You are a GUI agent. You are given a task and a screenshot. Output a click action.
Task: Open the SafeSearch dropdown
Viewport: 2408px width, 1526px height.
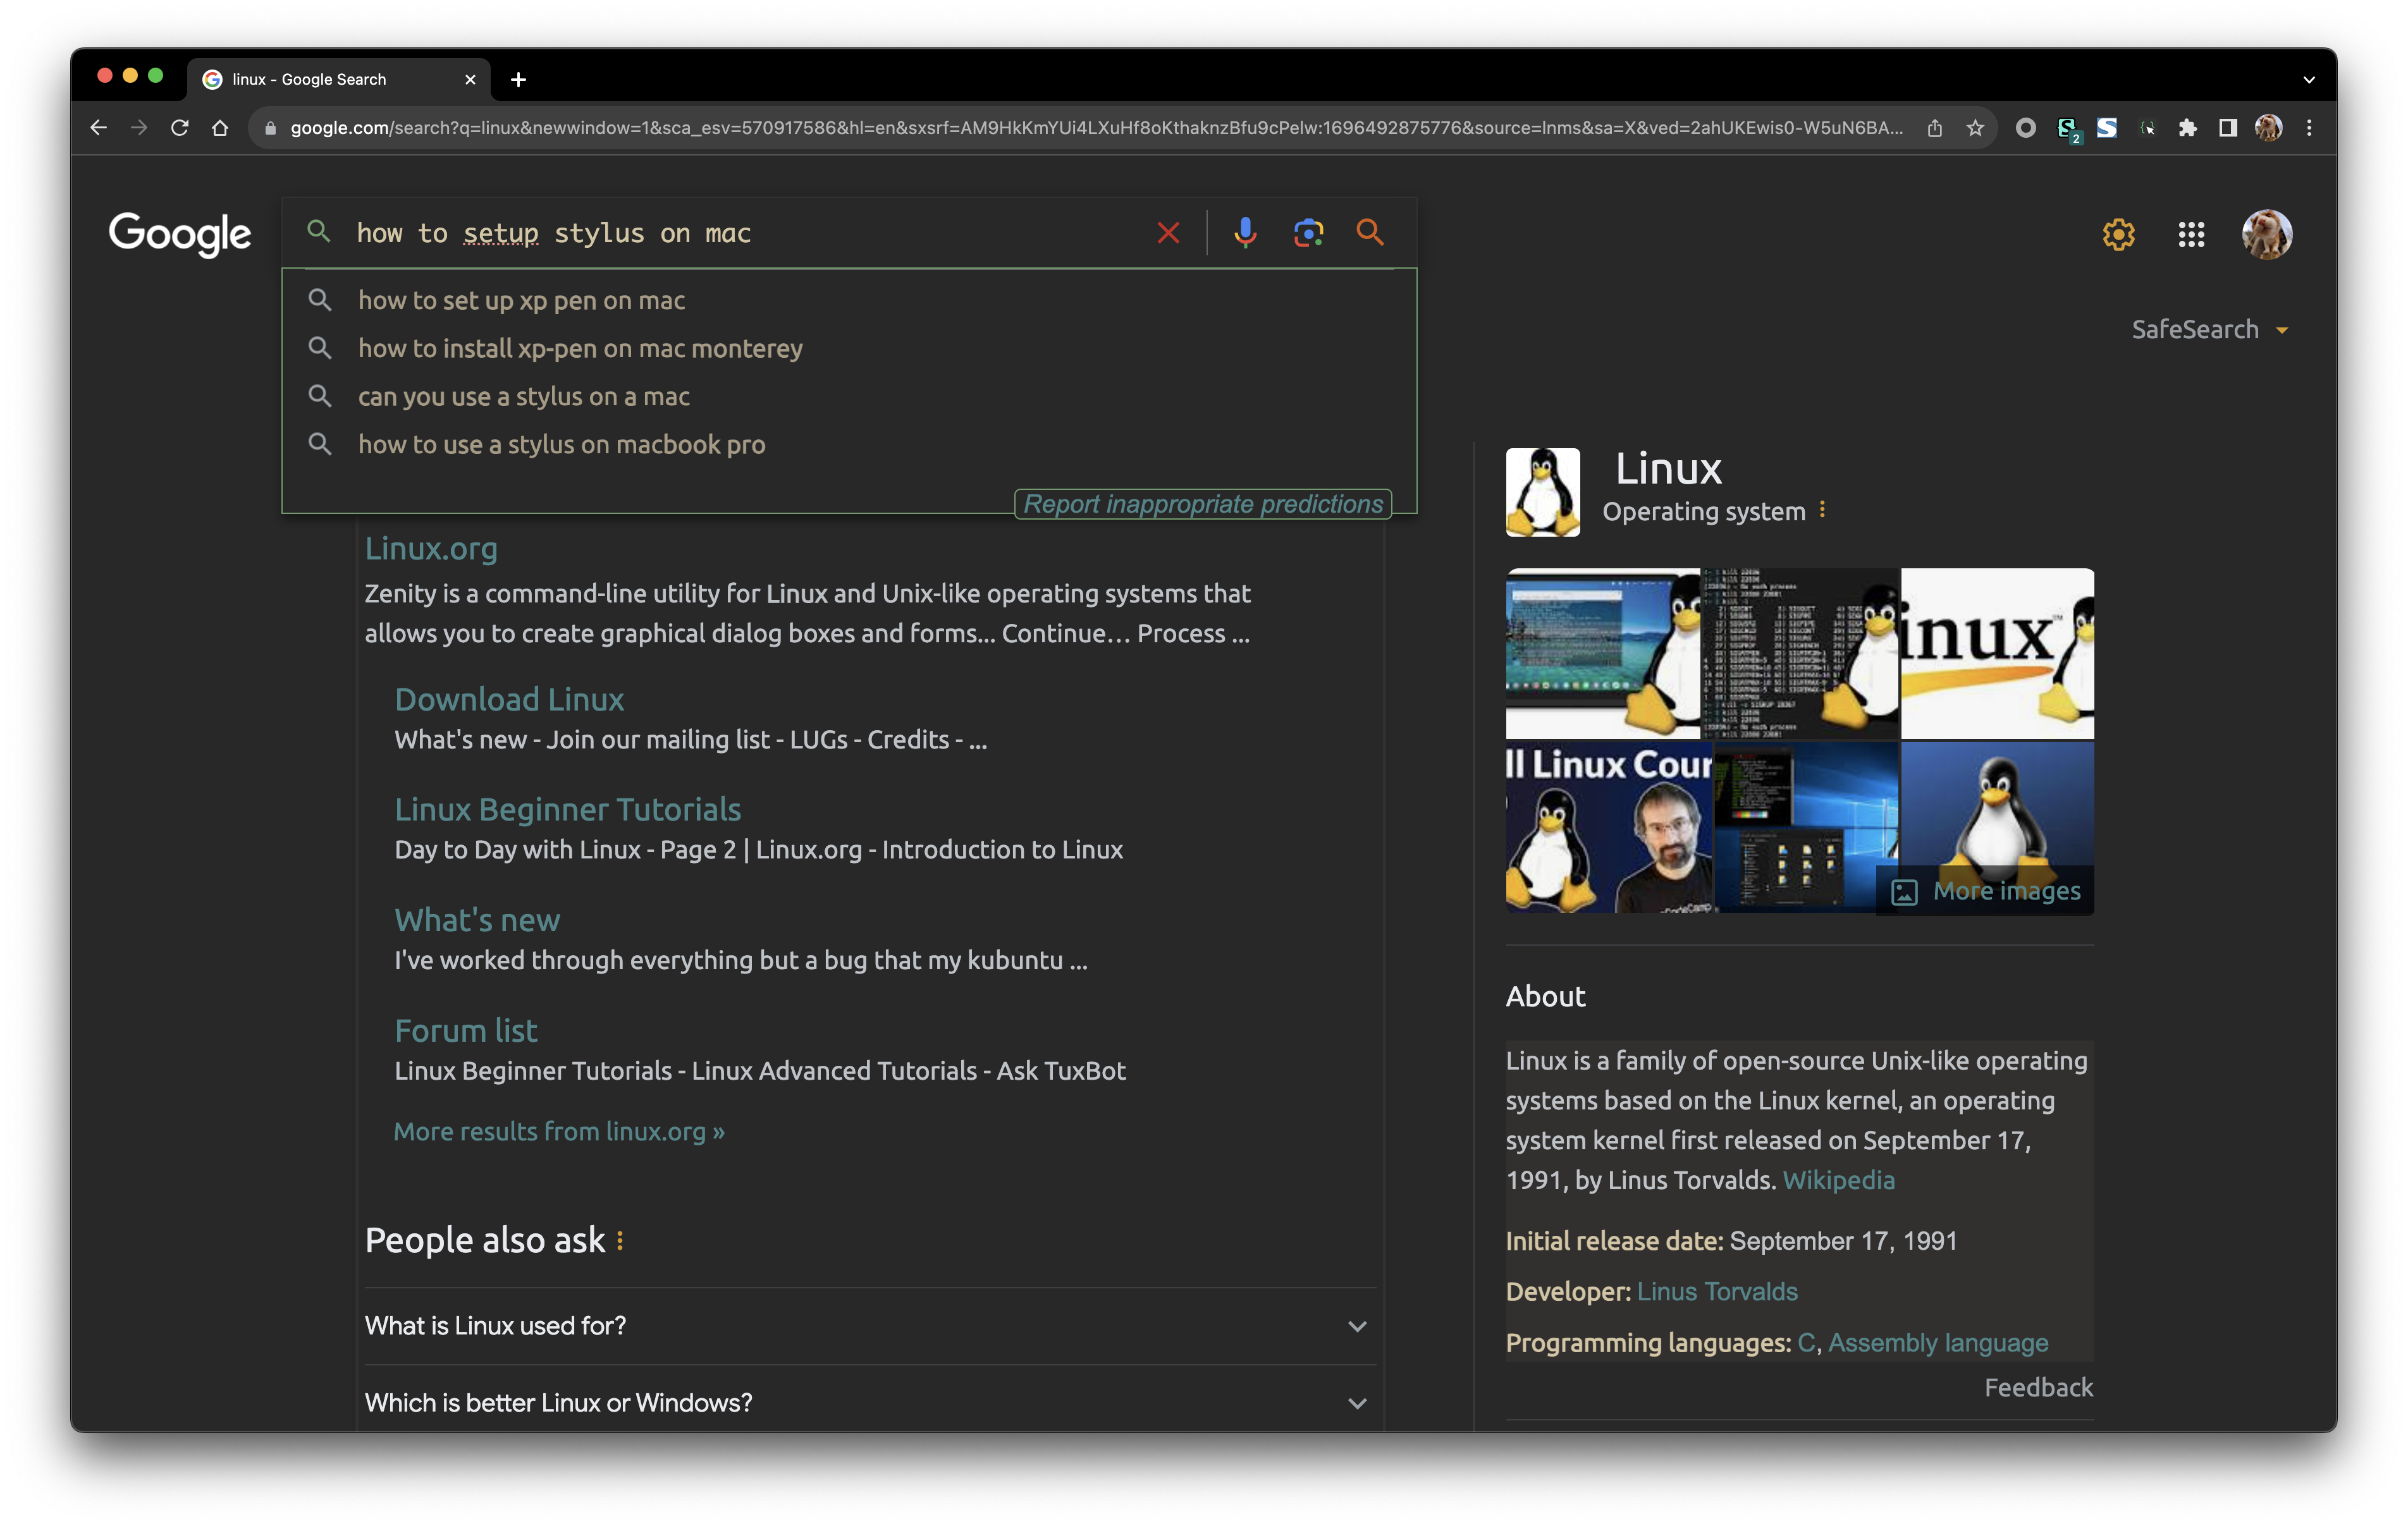coord(2210,330)
